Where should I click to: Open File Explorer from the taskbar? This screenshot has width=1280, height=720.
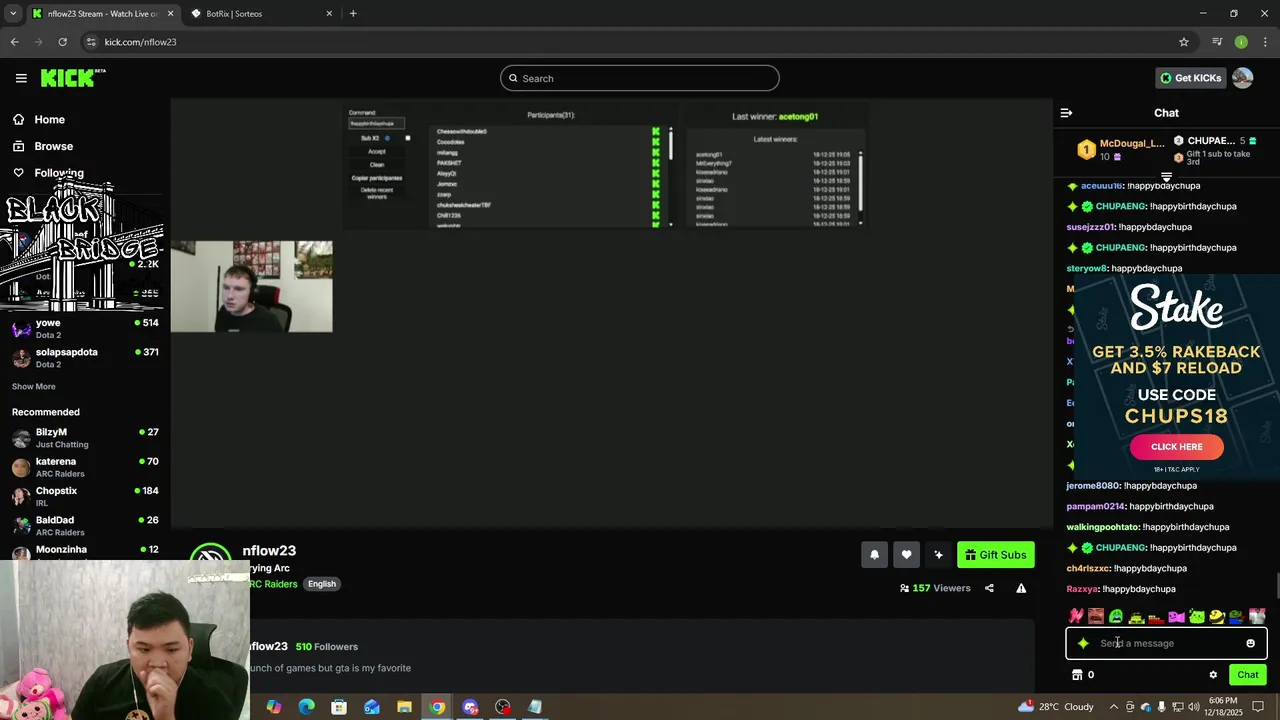pyautogui.click(x=404, y=707)
